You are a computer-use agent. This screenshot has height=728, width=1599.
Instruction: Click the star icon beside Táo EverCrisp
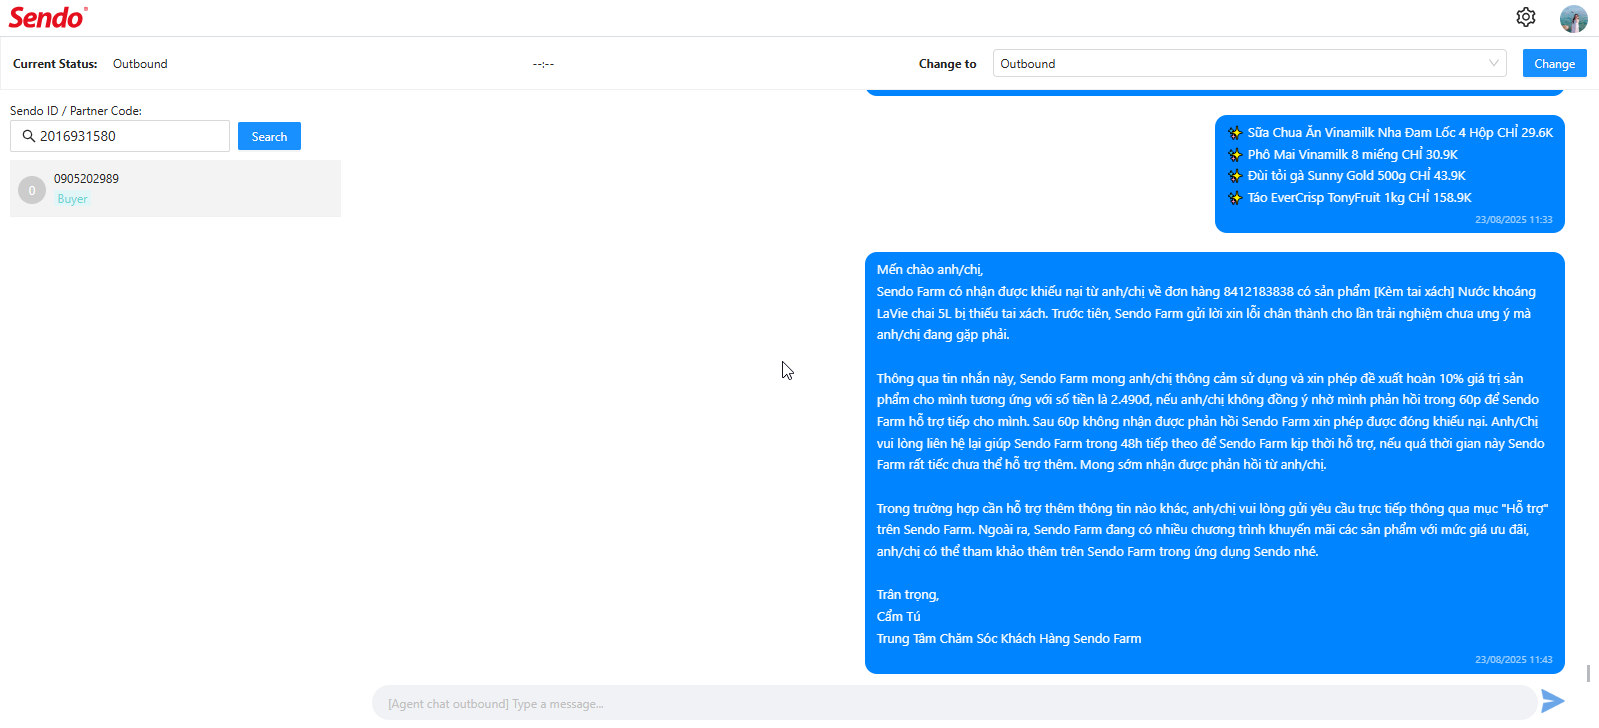tap(1235, 198)
